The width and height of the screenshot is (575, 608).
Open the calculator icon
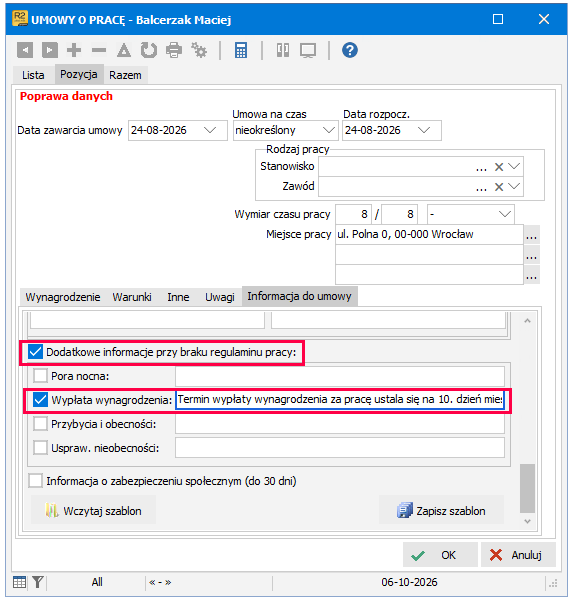click(241, 50)
